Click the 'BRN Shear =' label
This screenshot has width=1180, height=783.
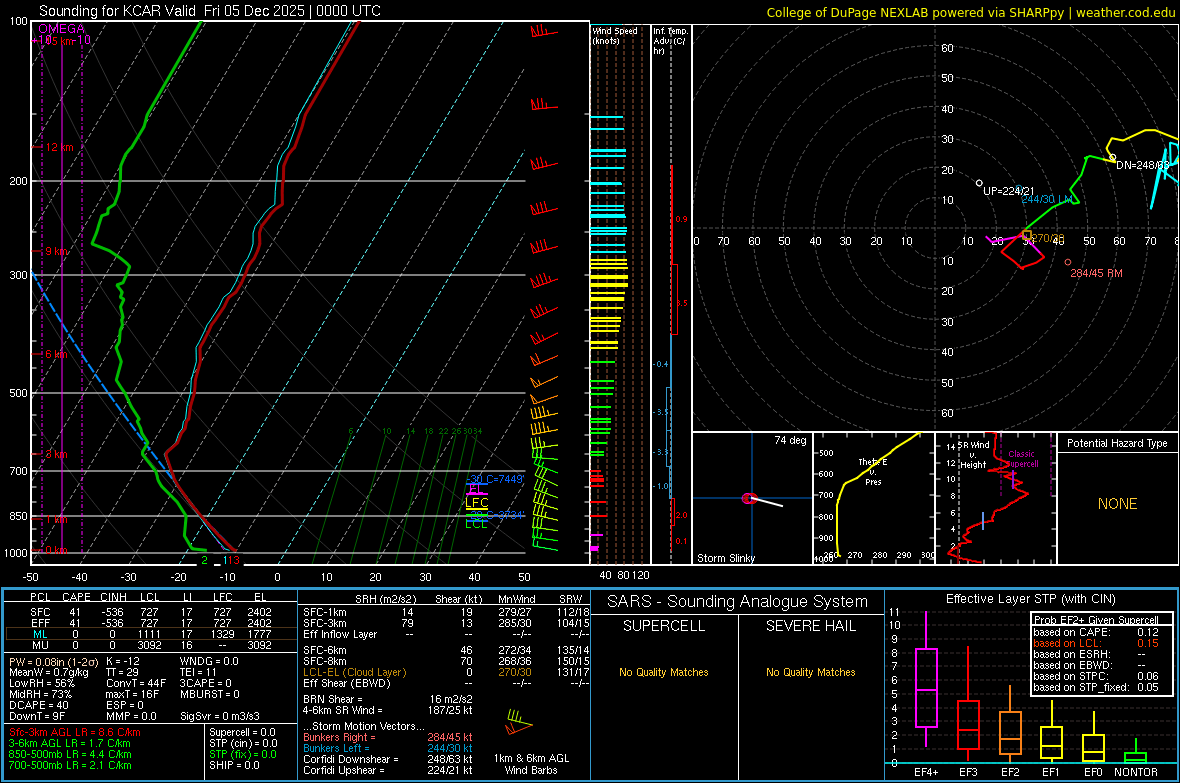tap(333, 699)
